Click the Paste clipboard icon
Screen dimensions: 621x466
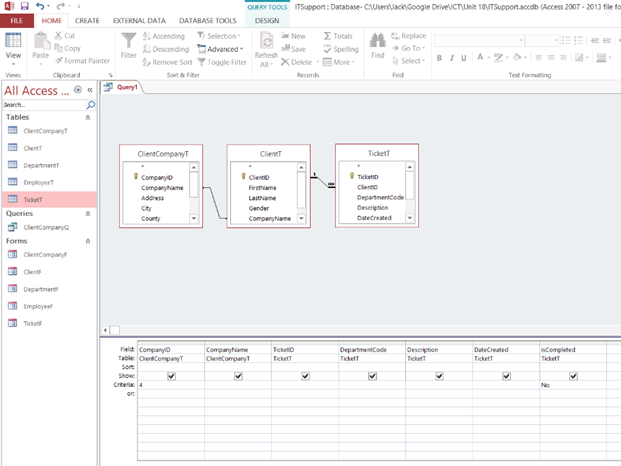(x=41, y=41)
